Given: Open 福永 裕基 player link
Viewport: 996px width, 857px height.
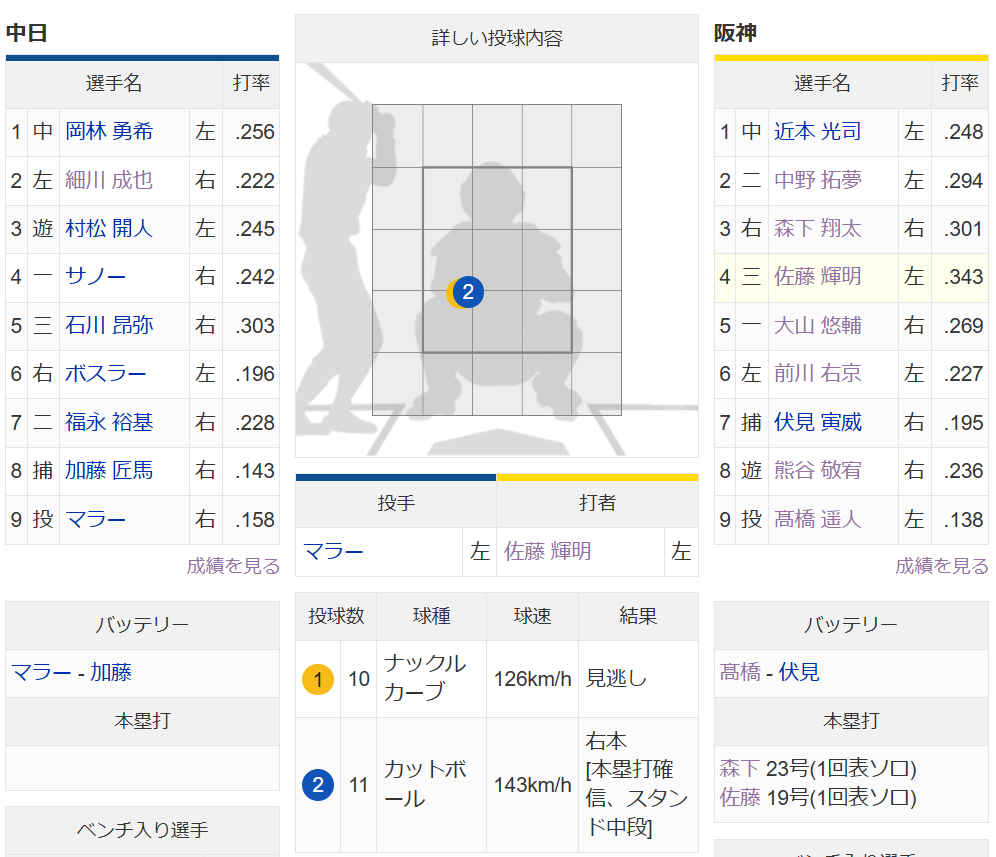Looking at the screenshot, I should (109, 422).
